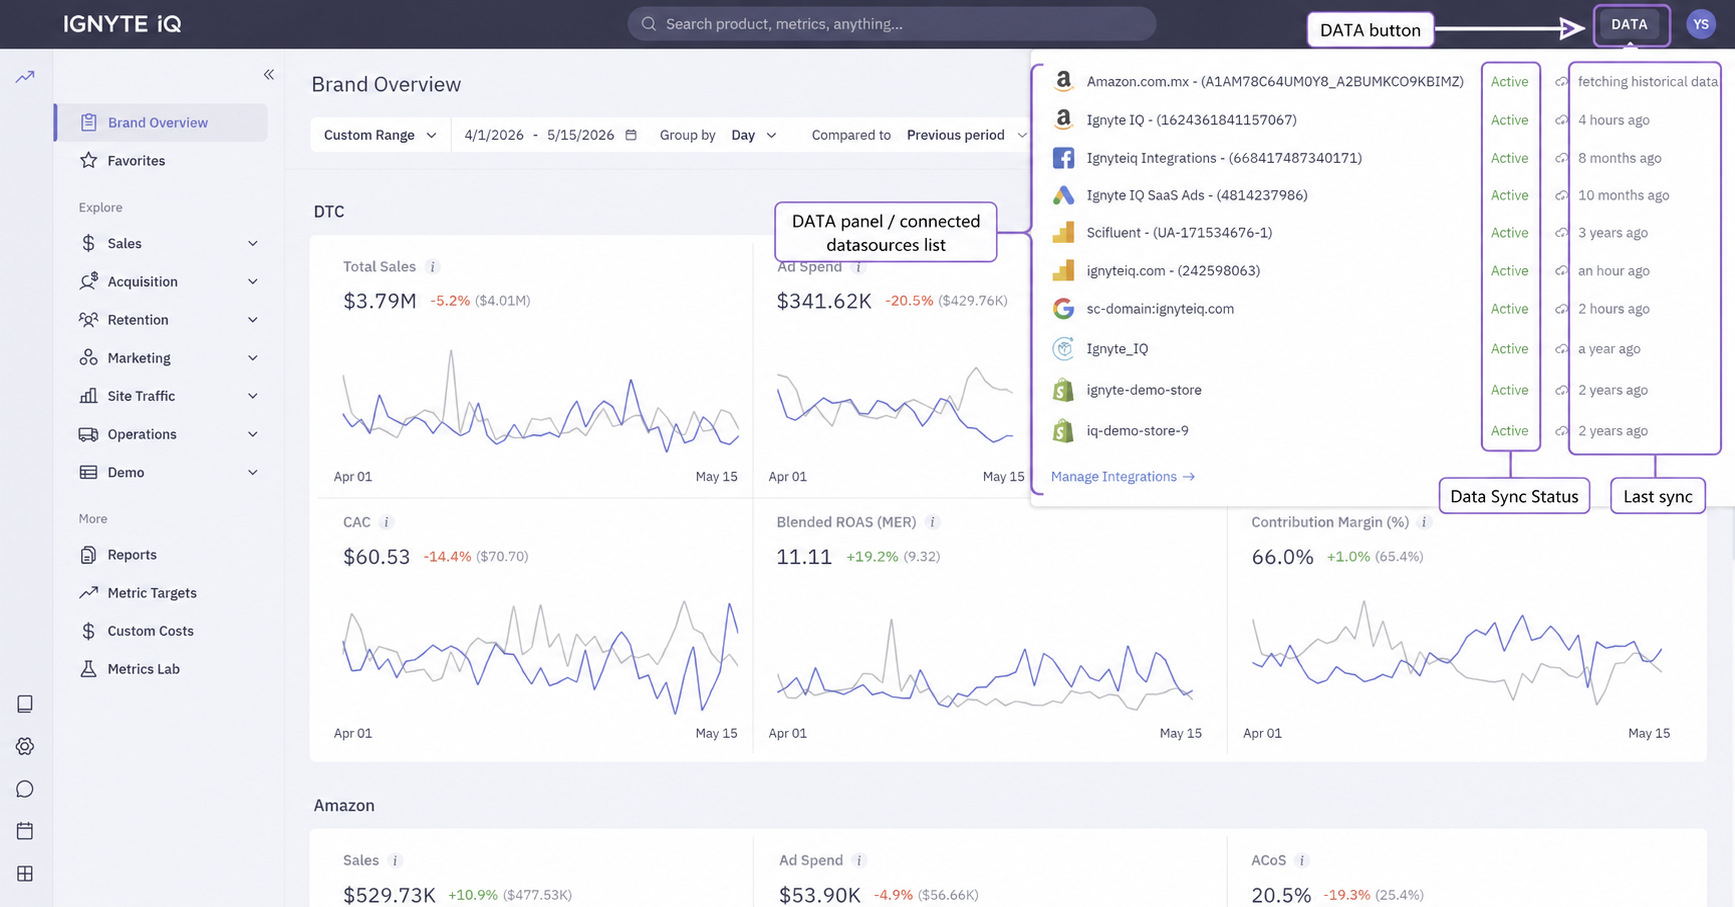Click the Site Traffic bar chart icon
The height and width of the screenshot is (907, 1735).
(x=88, y=396)
